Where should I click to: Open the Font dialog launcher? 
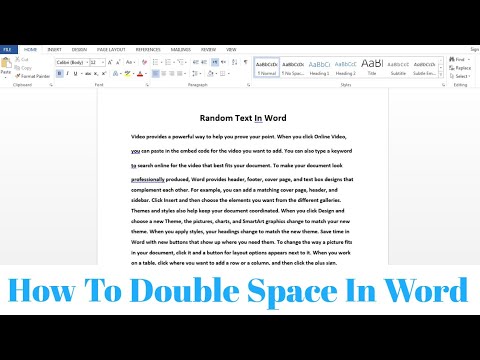click(147, 85)
